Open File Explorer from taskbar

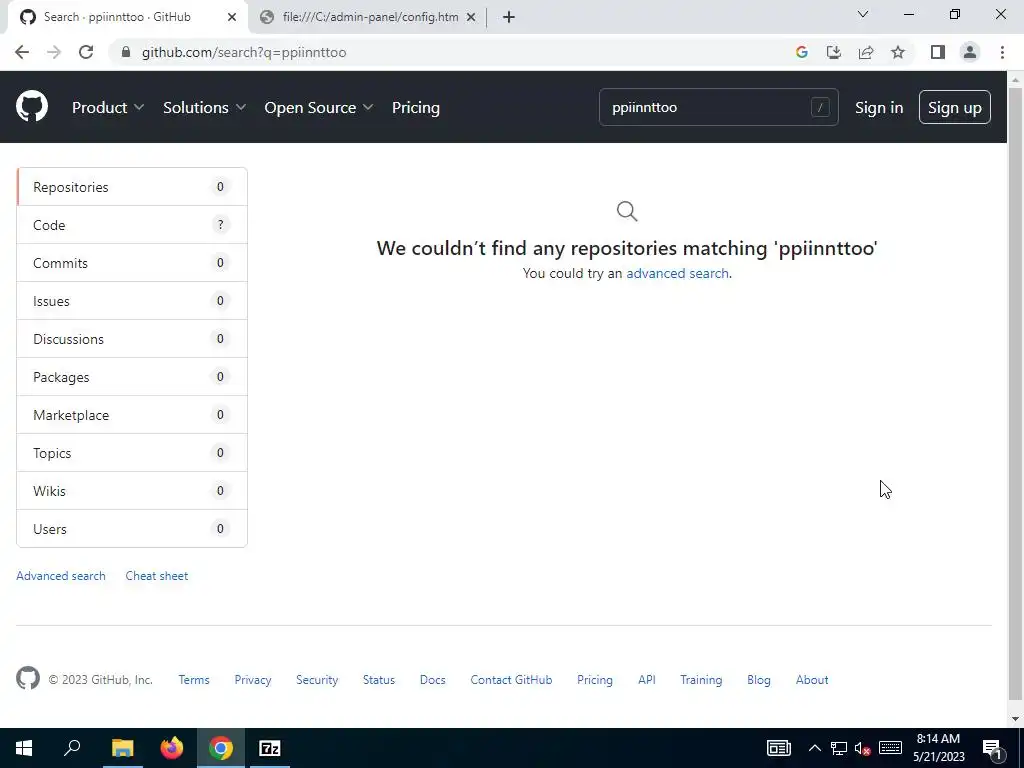pos(122,748)
